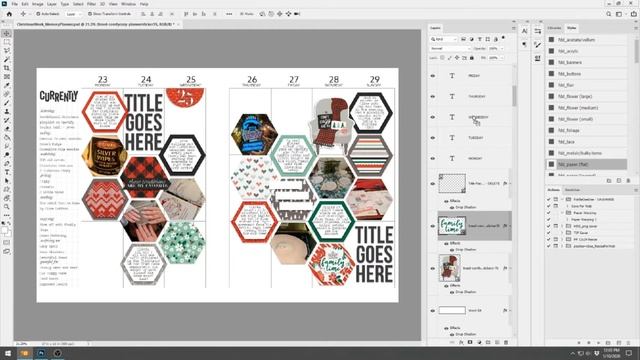
Task: Select the fdd_lace style preset
Action: click(586, 142)
